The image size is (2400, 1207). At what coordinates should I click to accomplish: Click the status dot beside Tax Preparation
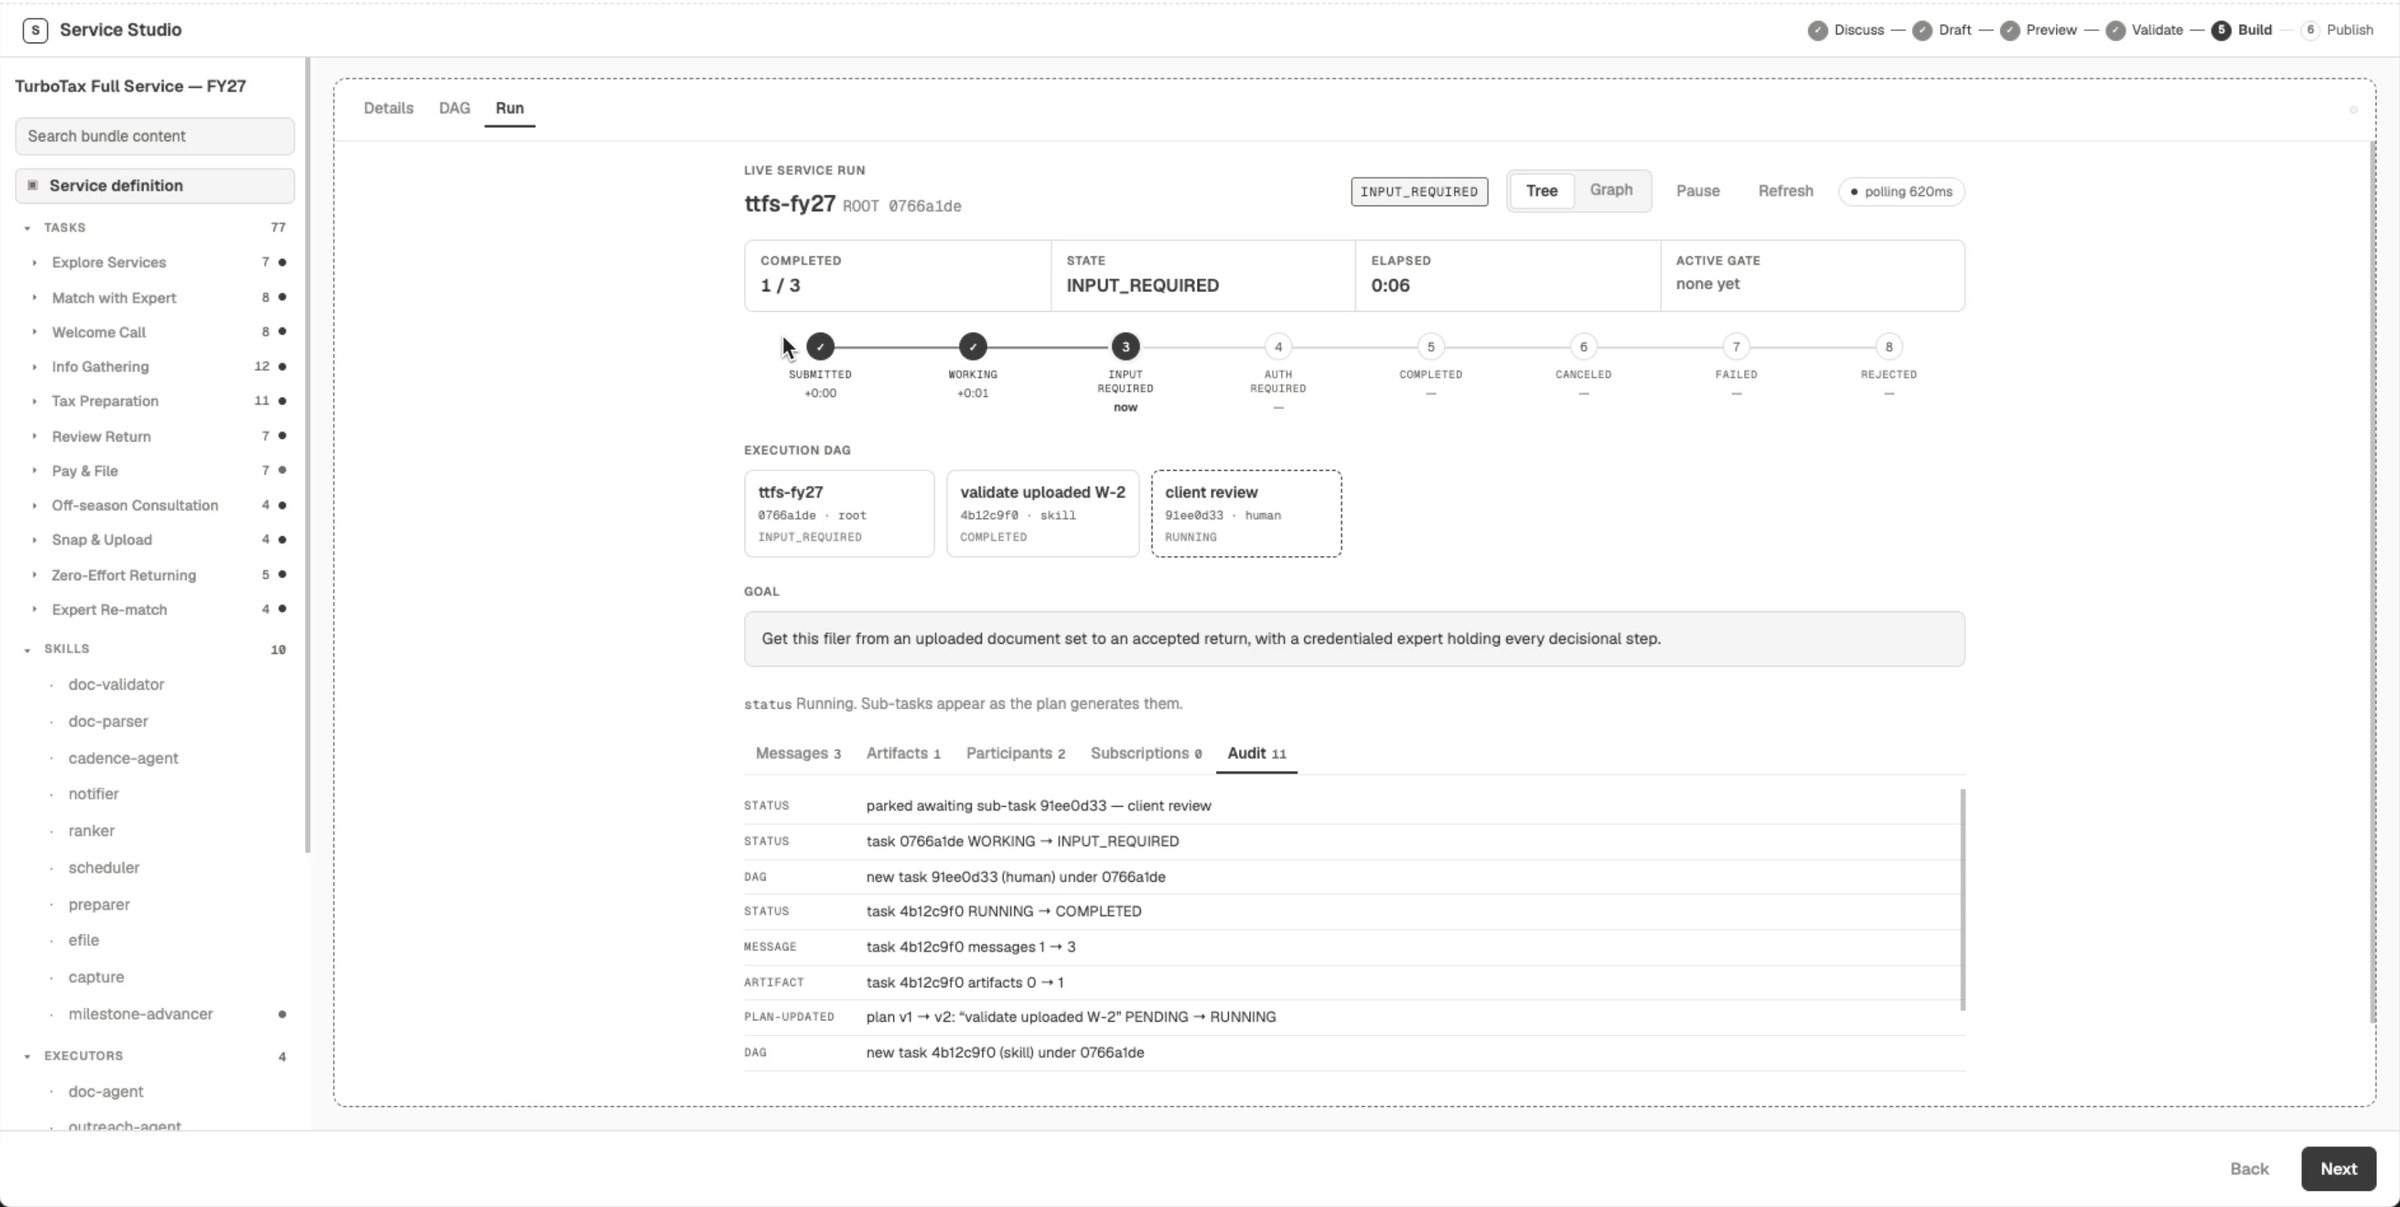pyautogui.click(x=282, y=401)
